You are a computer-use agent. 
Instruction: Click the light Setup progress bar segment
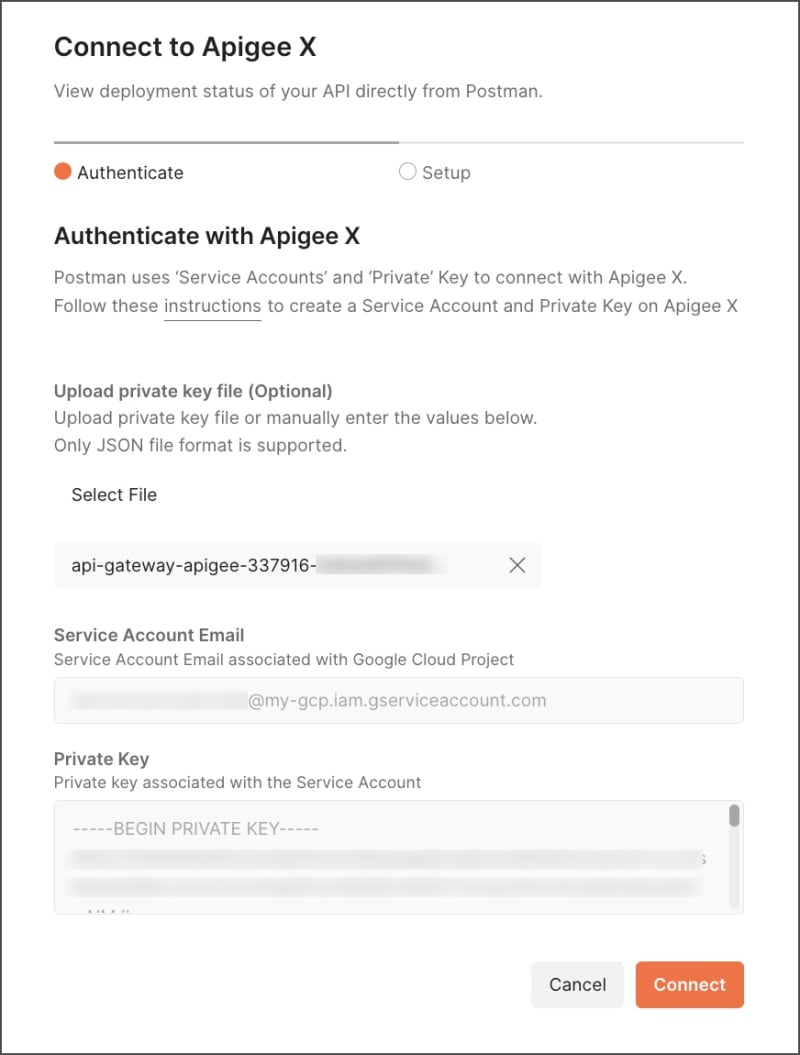tap(570, 143)
